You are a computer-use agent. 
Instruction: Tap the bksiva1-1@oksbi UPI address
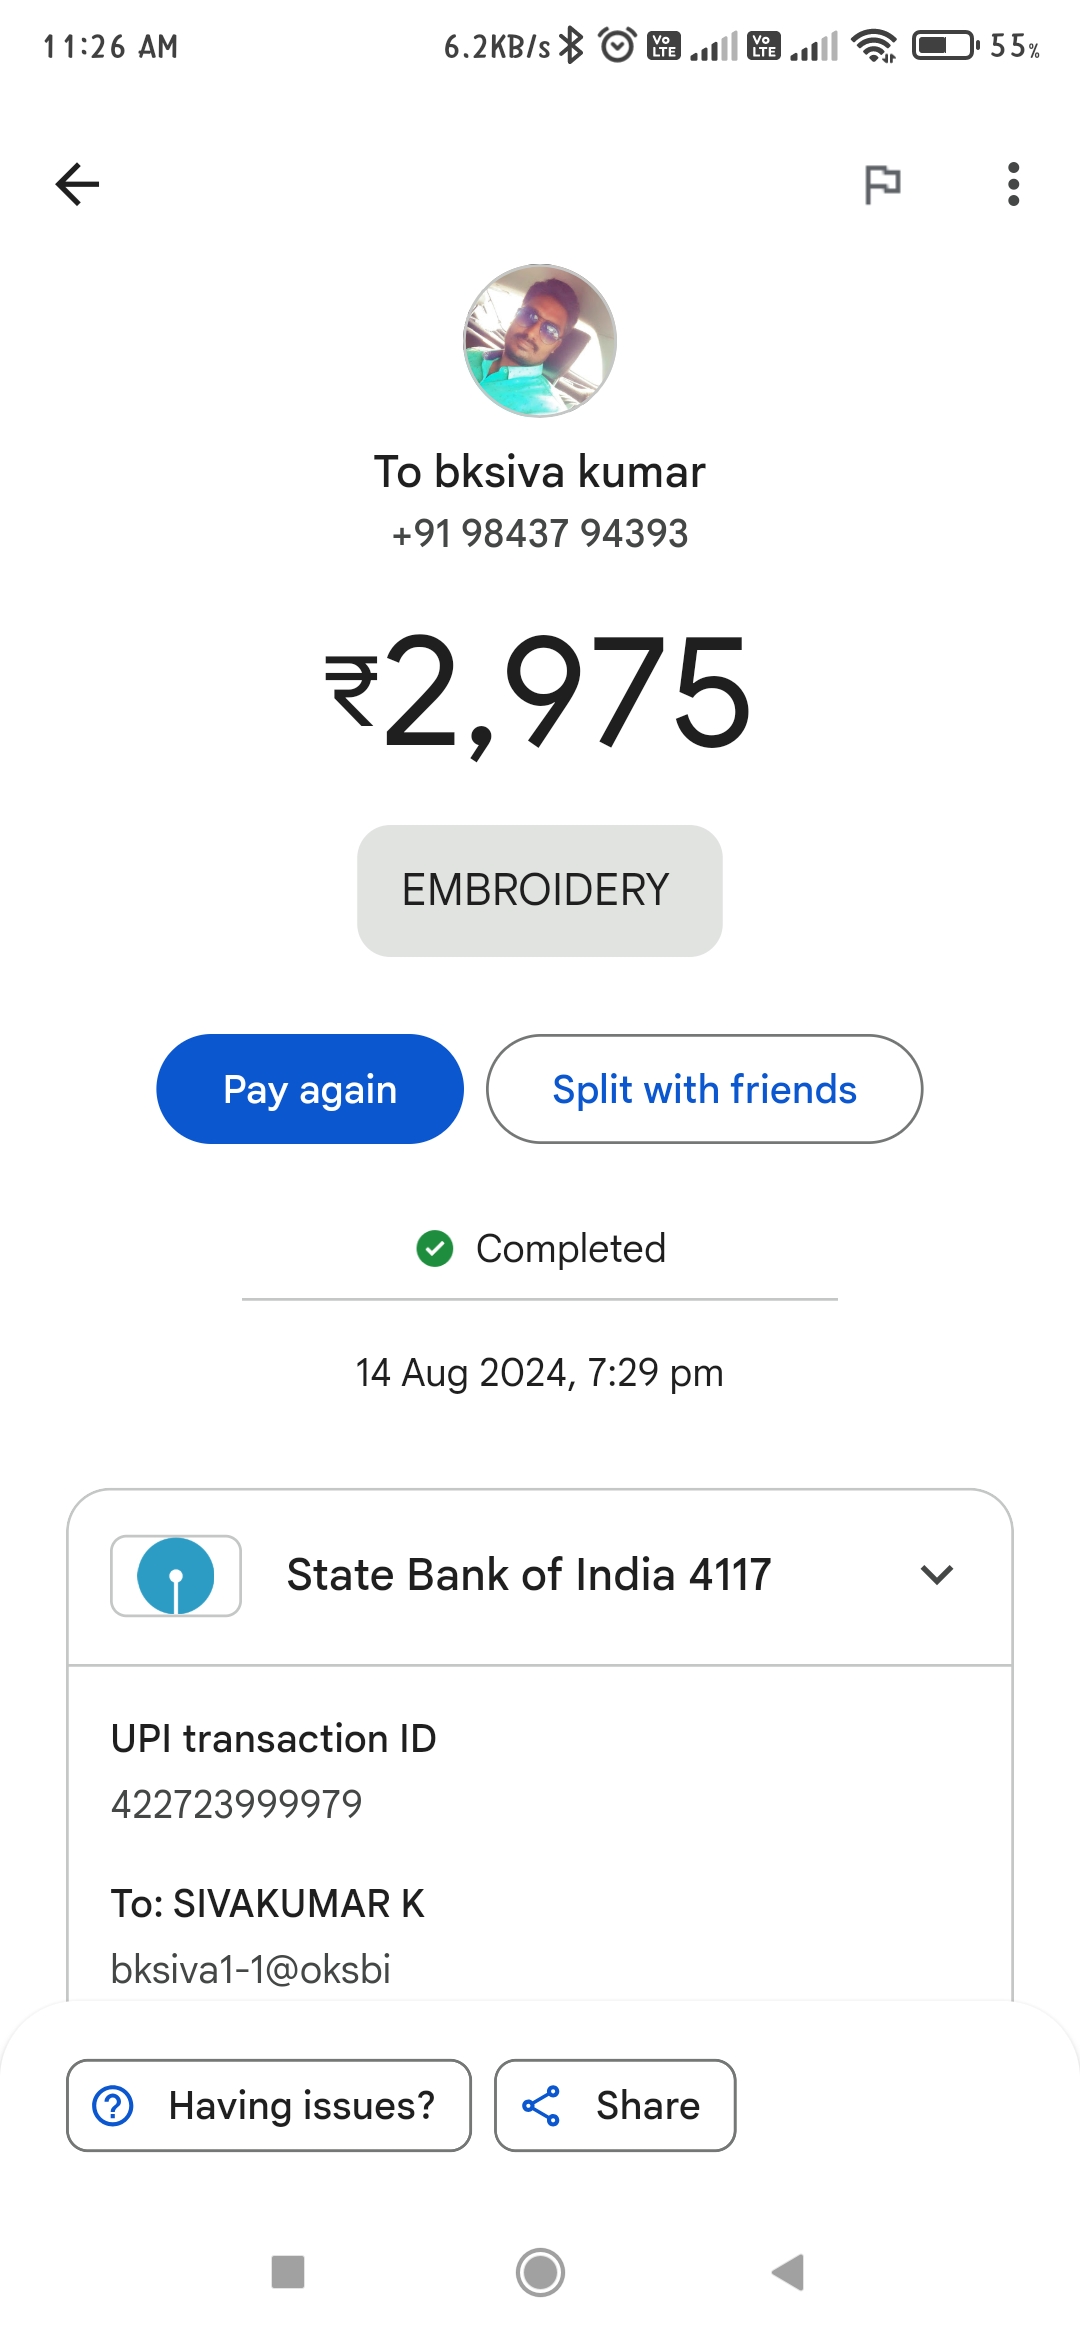[x=251, y=1969]
